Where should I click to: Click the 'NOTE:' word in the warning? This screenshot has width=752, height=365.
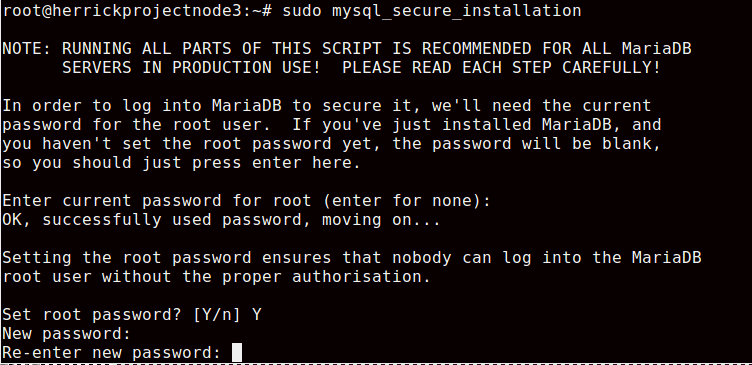click(x=27, y=48)
